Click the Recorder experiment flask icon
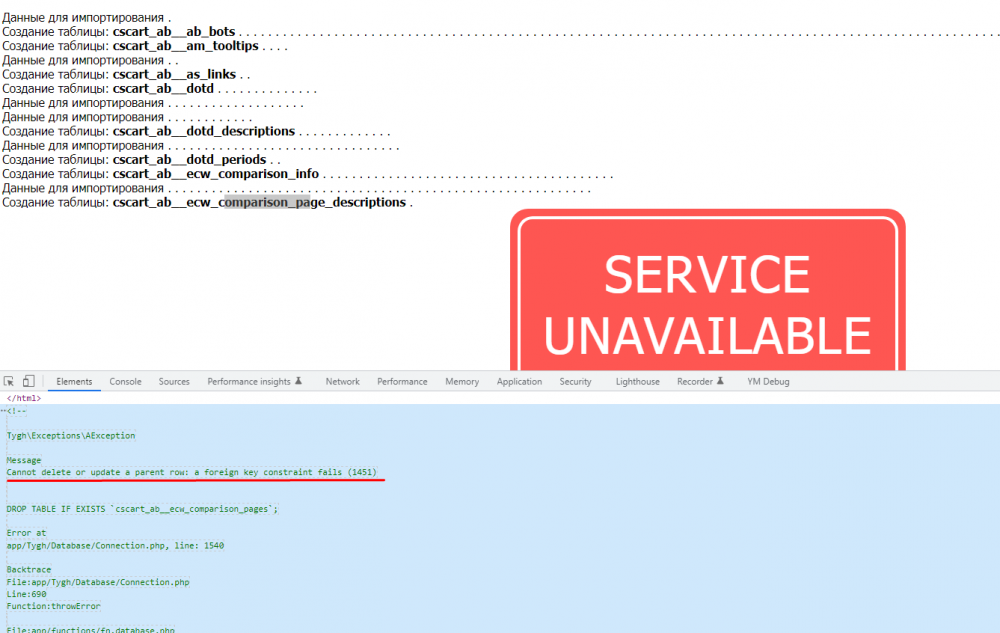This screenshot has width=1000, height=633. pyautogui.click(x=722, y=381)
